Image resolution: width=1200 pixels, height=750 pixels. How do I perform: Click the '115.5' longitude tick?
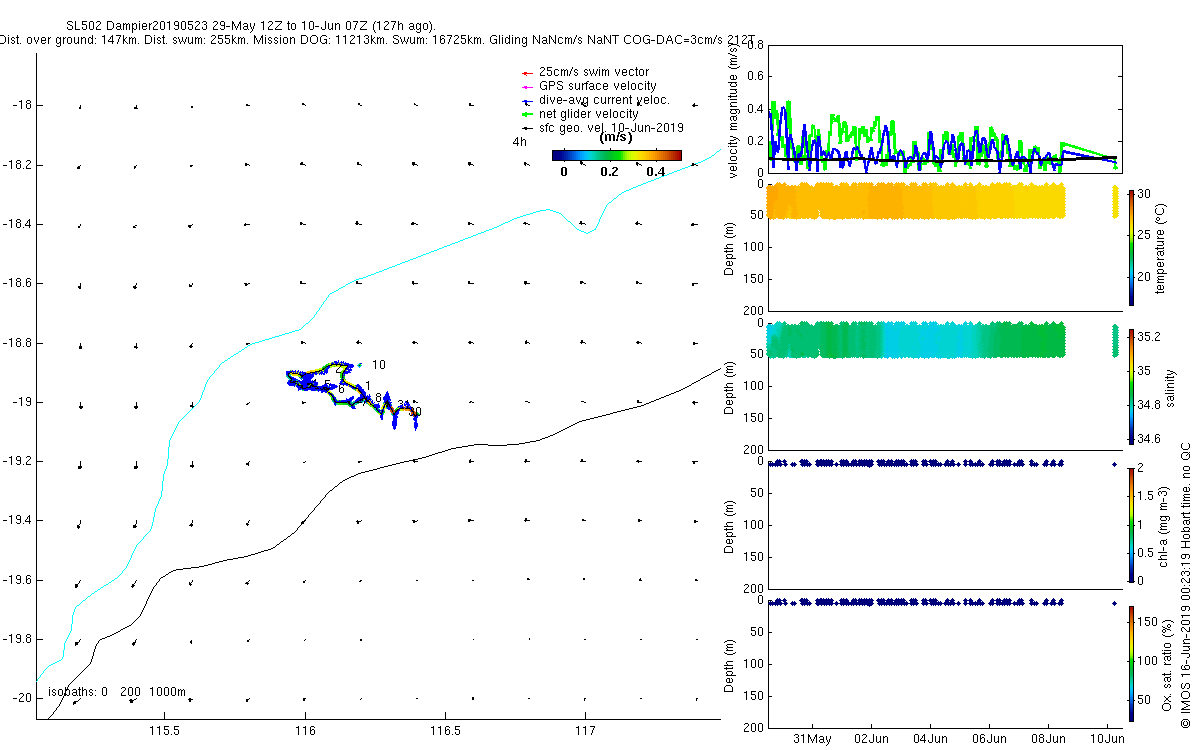pos(165,729)
